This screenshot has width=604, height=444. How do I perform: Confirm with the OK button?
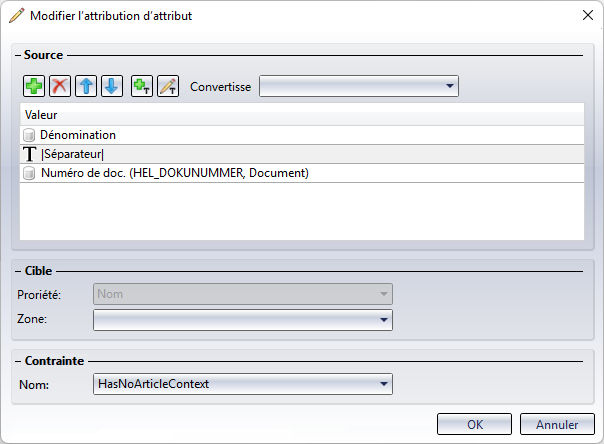tap(474, 424)
